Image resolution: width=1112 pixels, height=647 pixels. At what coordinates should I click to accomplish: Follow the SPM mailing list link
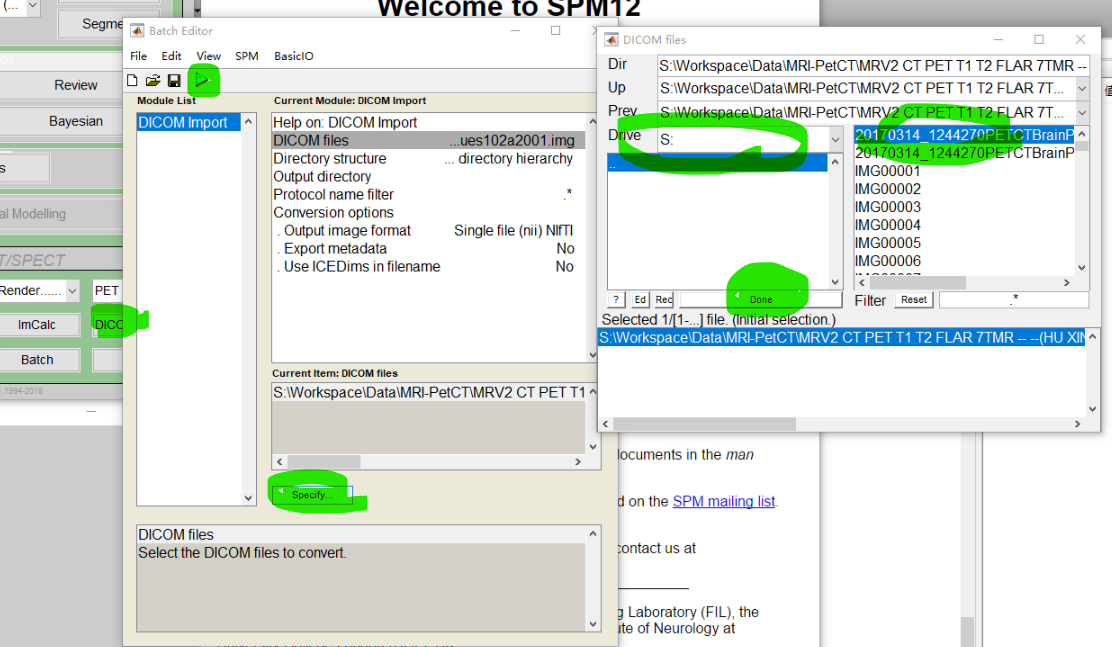point(723,501)
